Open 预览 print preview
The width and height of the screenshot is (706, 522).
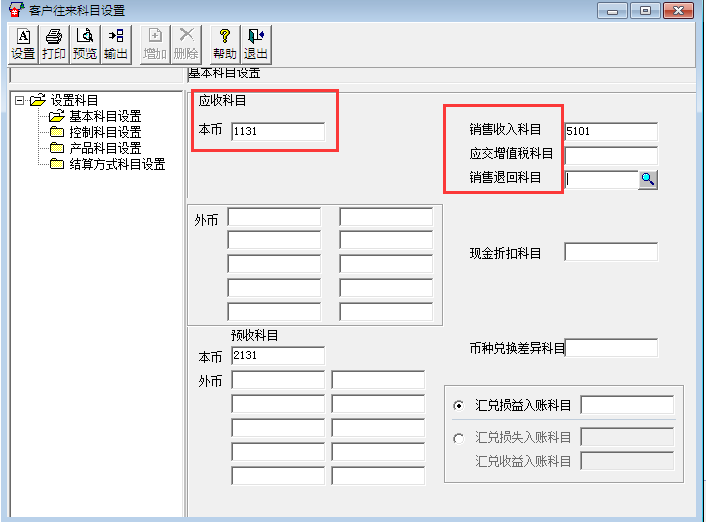coord(84,44)
